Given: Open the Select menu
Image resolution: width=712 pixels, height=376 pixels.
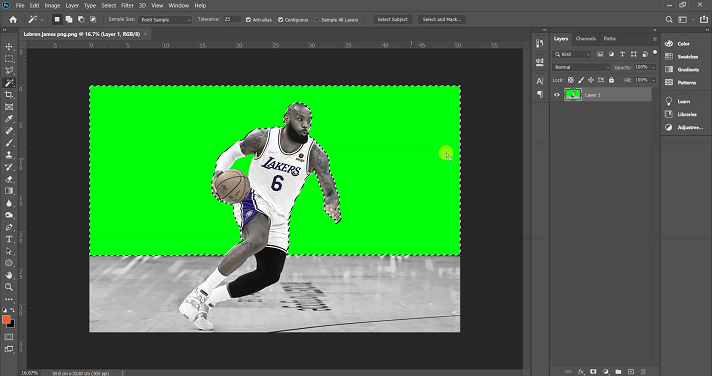Looking at the screenshot, I should click(x=109, y=5).
